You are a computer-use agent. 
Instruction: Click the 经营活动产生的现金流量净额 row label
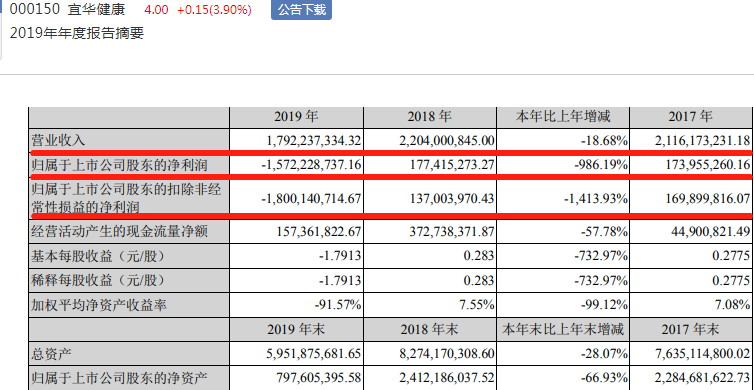[x=120, y=232]
